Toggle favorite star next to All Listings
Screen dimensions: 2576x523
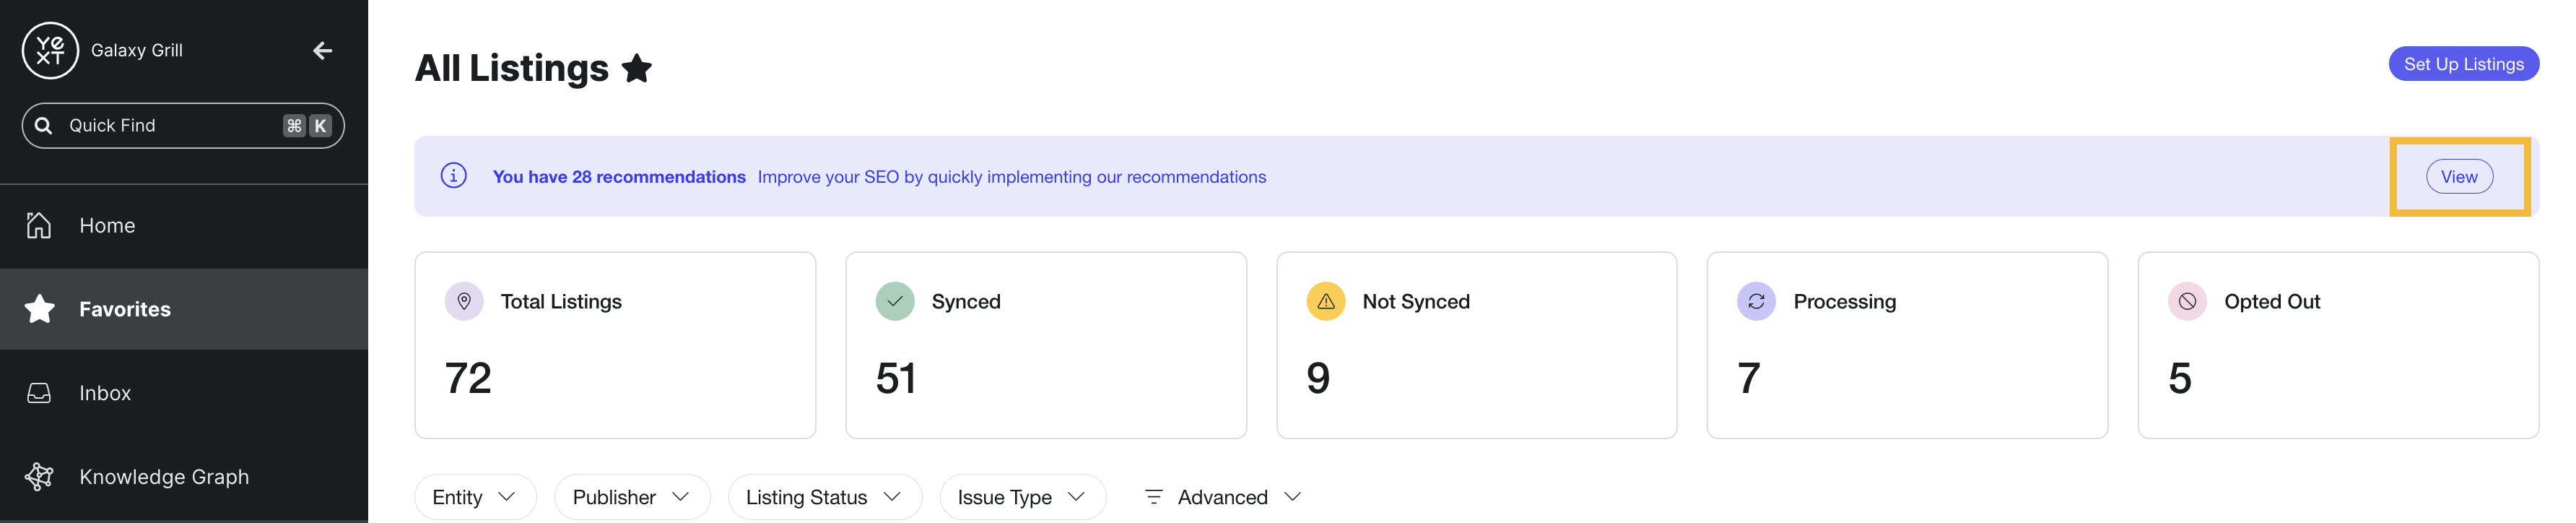[637, 69]
